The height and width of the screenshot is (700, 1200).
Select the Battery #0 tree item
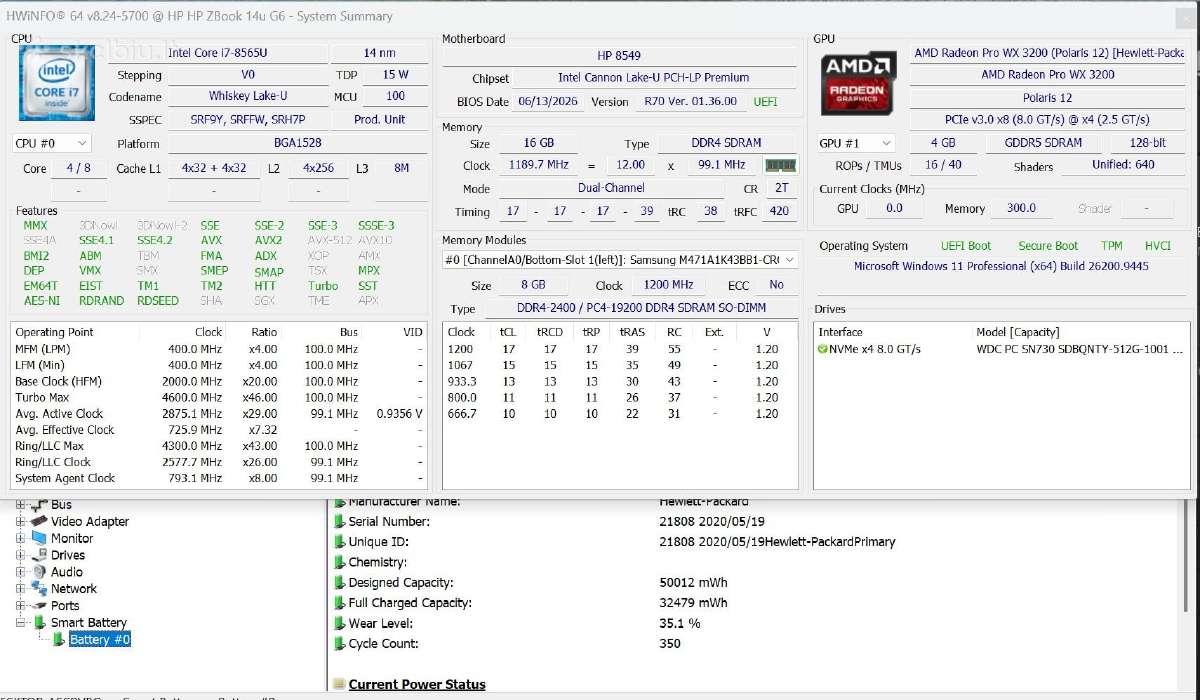pos(100,640)
